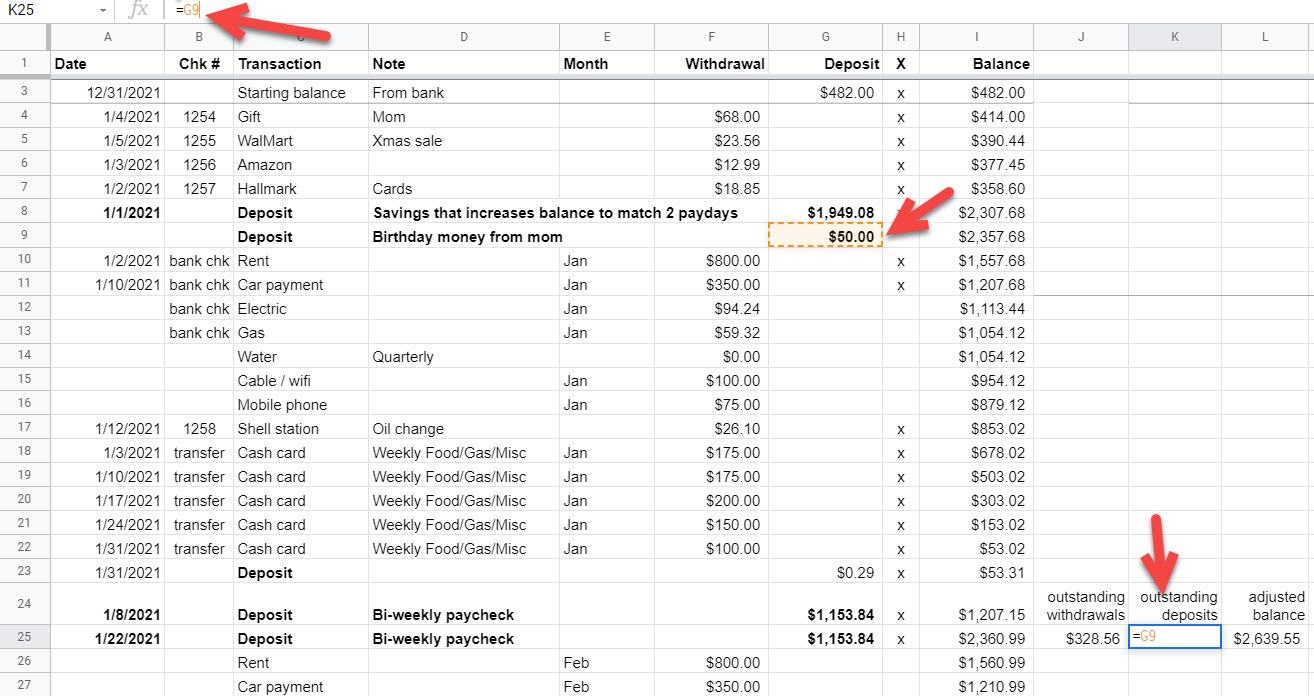Screen dimensions: 1314x696
Task: Select column D header
Action: point(463,37)
